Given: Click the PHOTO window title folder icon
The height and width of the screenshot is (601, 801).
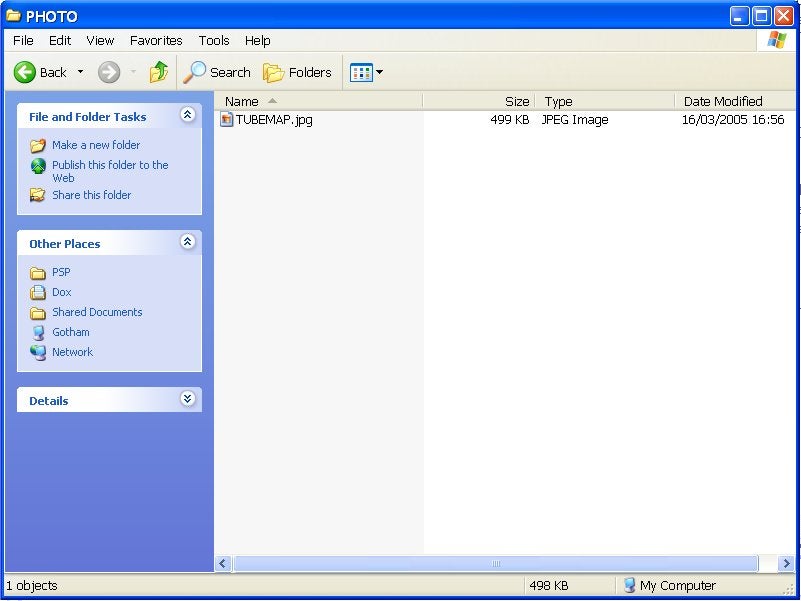Looking at the screenshot, I should pyautogui.click(x=13, y=16).
